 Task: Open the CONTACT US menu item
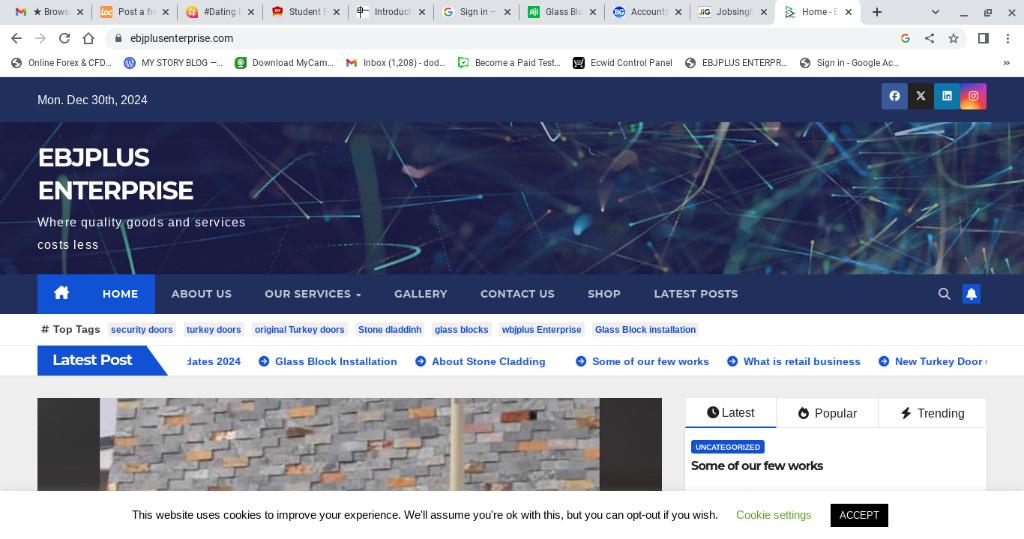(x=517, y=294)
